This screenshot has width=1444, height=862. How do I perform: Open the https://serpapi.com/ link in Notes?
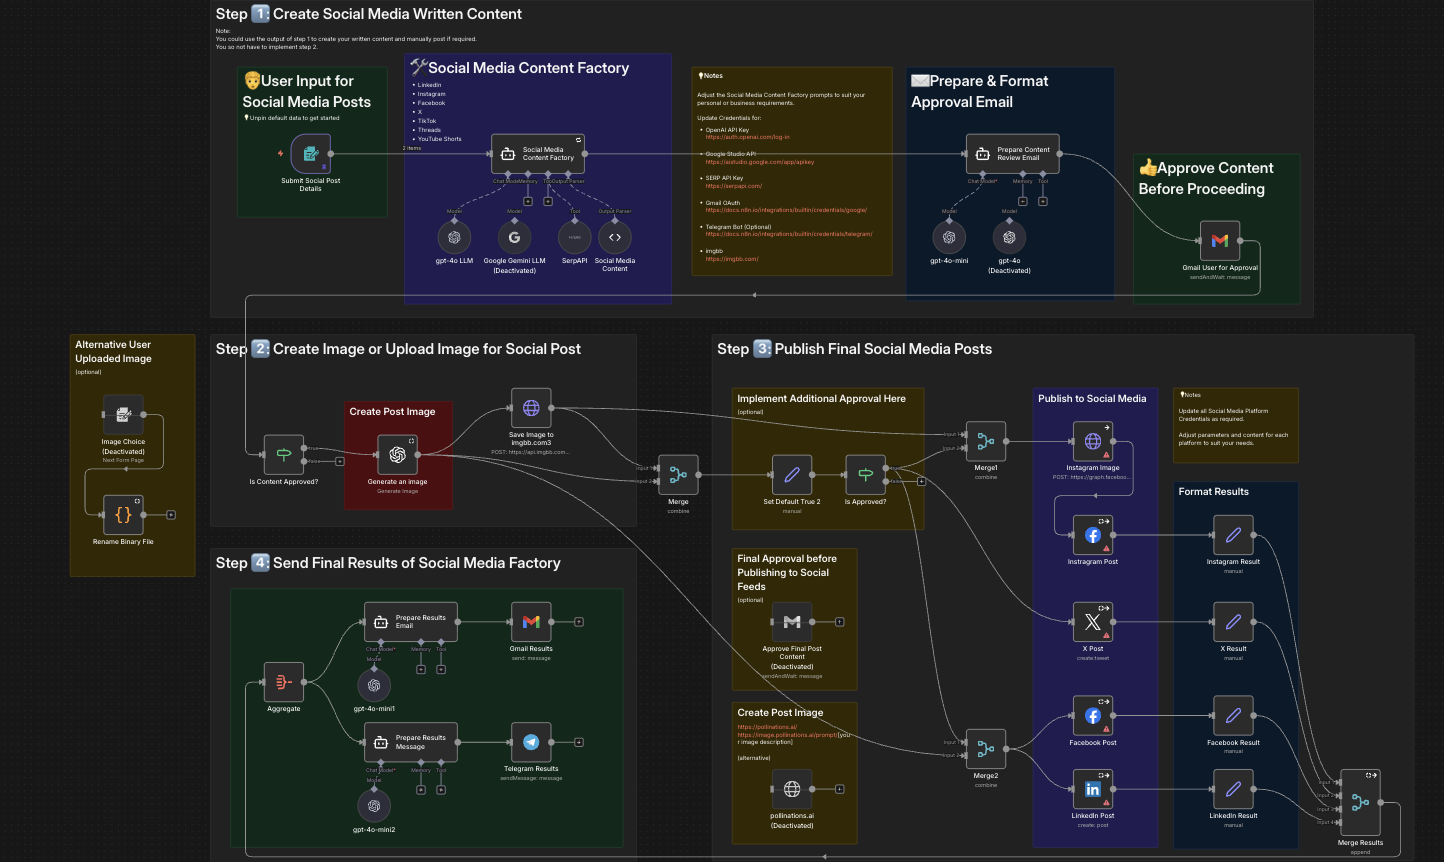(x=732, y=186)
